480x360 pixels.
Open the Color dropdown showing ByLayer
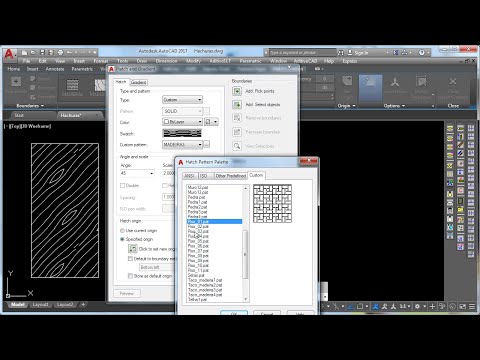182,122
